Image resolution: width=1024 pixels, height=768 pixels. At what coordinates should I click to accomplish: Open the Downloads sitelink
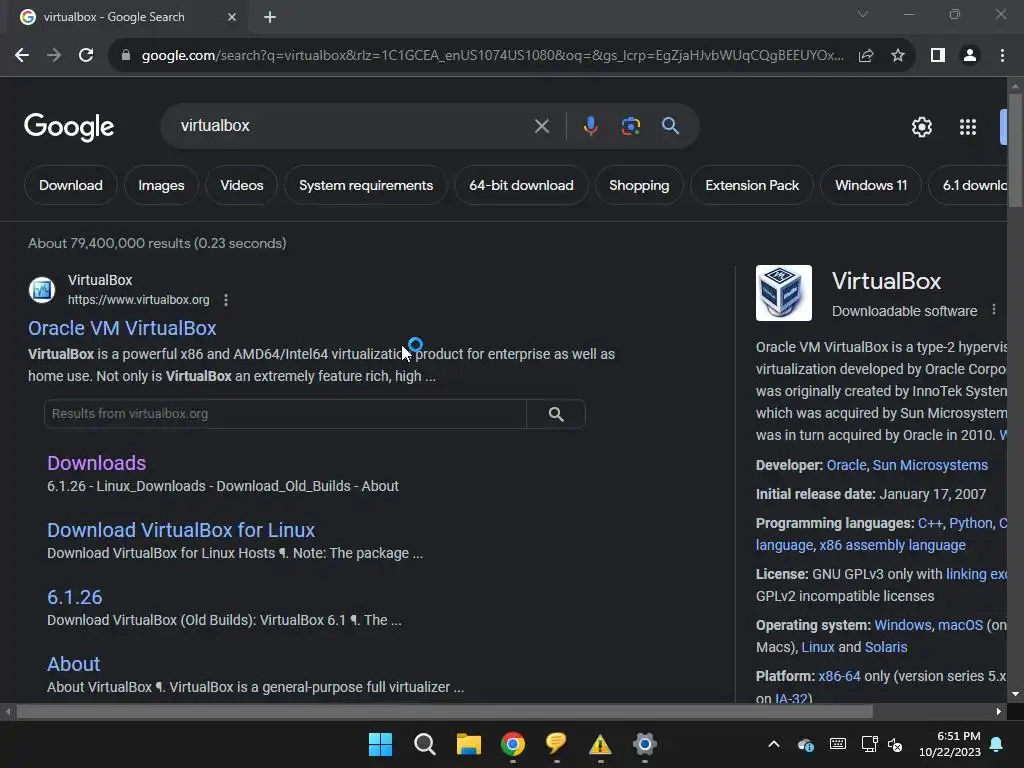(97, 463)
